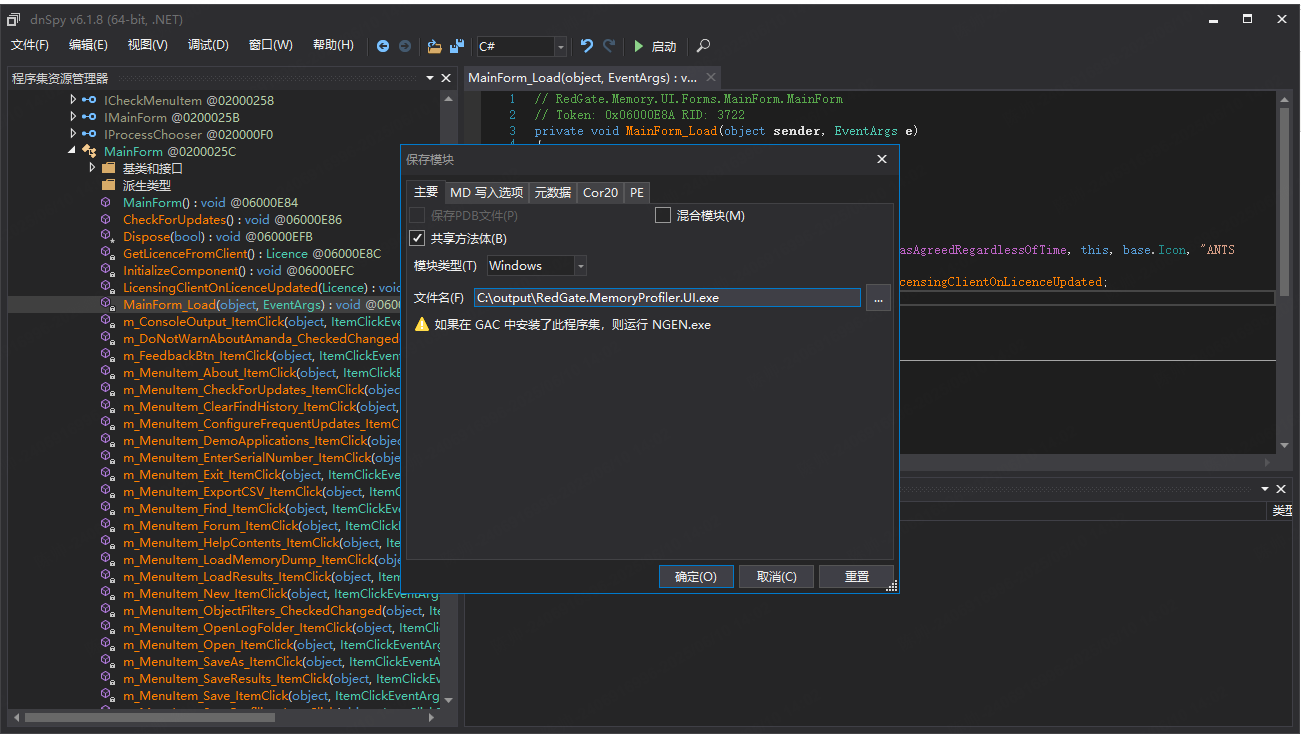Click the redo arrow icon

609,46
